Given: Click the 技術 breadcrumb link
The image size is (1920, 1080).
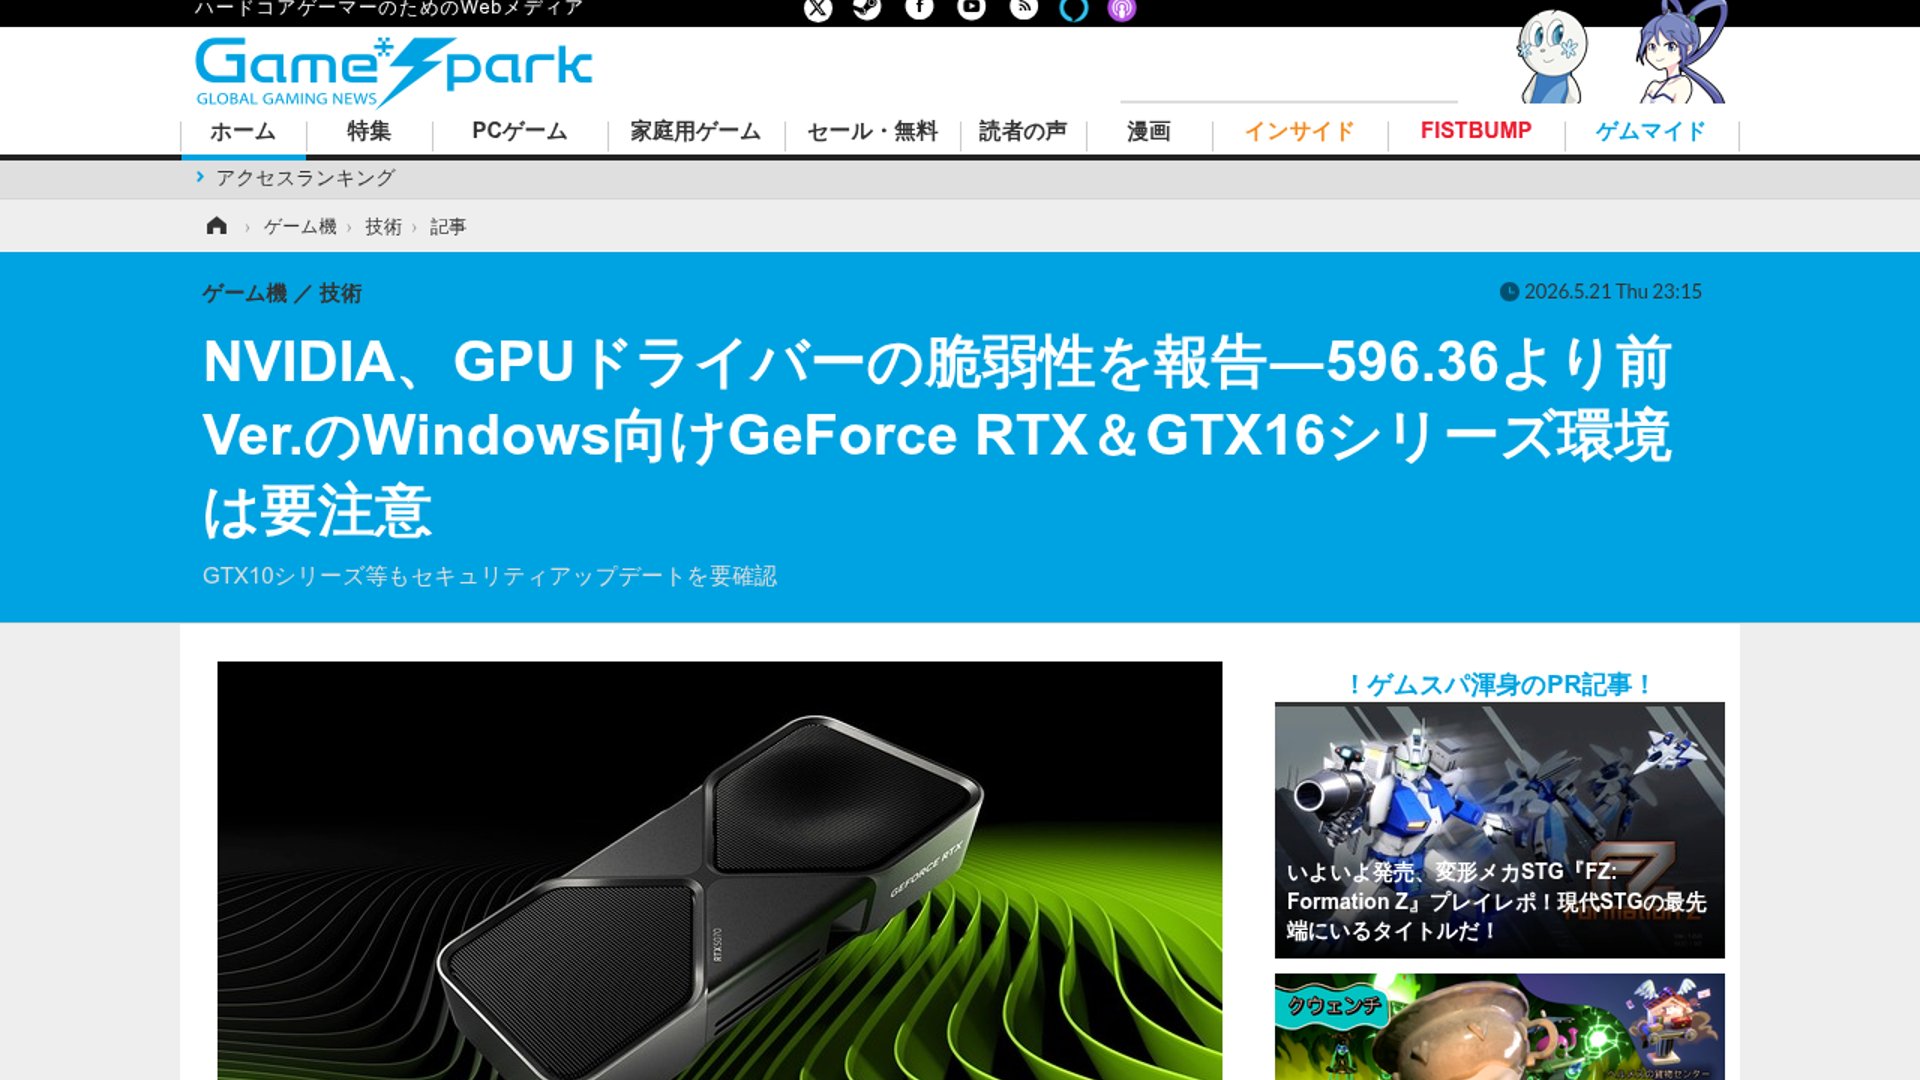Looking at the screenshot, I should coord(383,227).
